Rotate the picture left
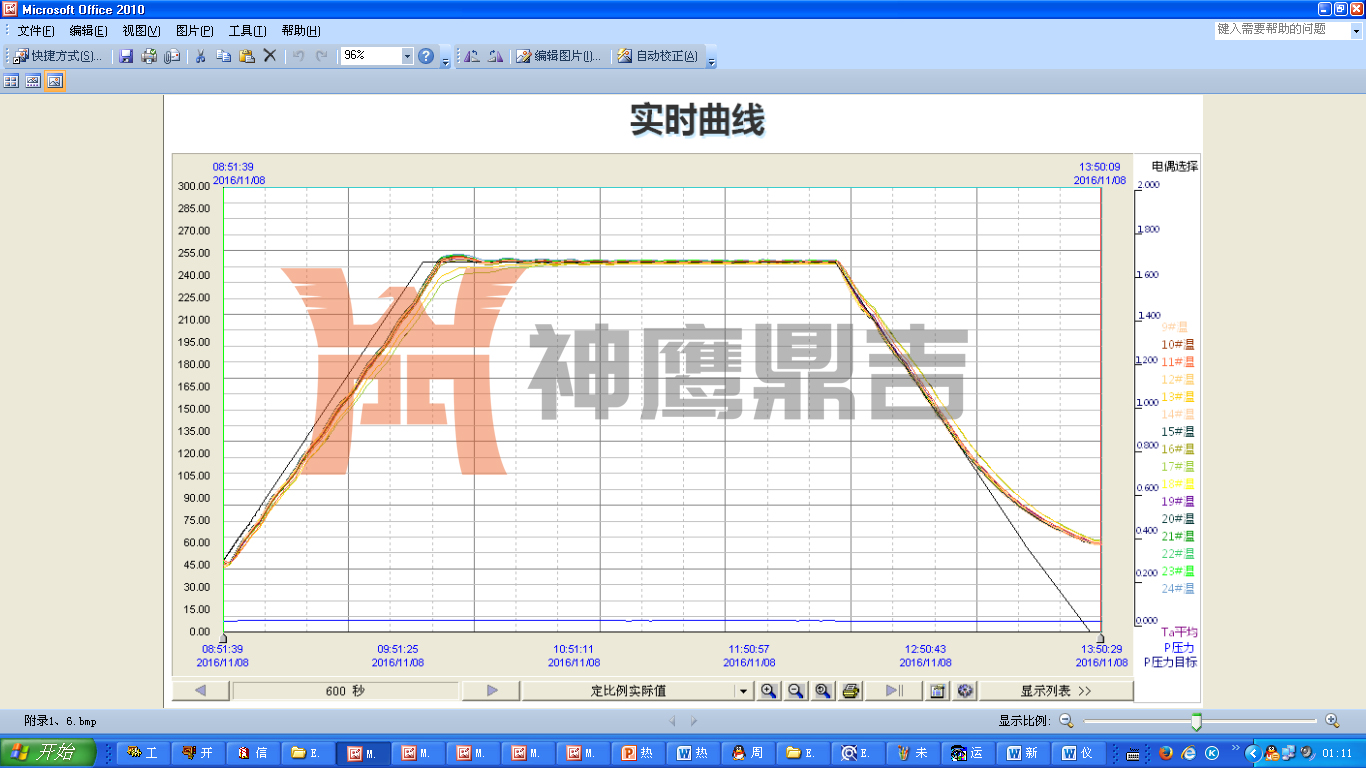1366x768 pixels. coord(472,56)
